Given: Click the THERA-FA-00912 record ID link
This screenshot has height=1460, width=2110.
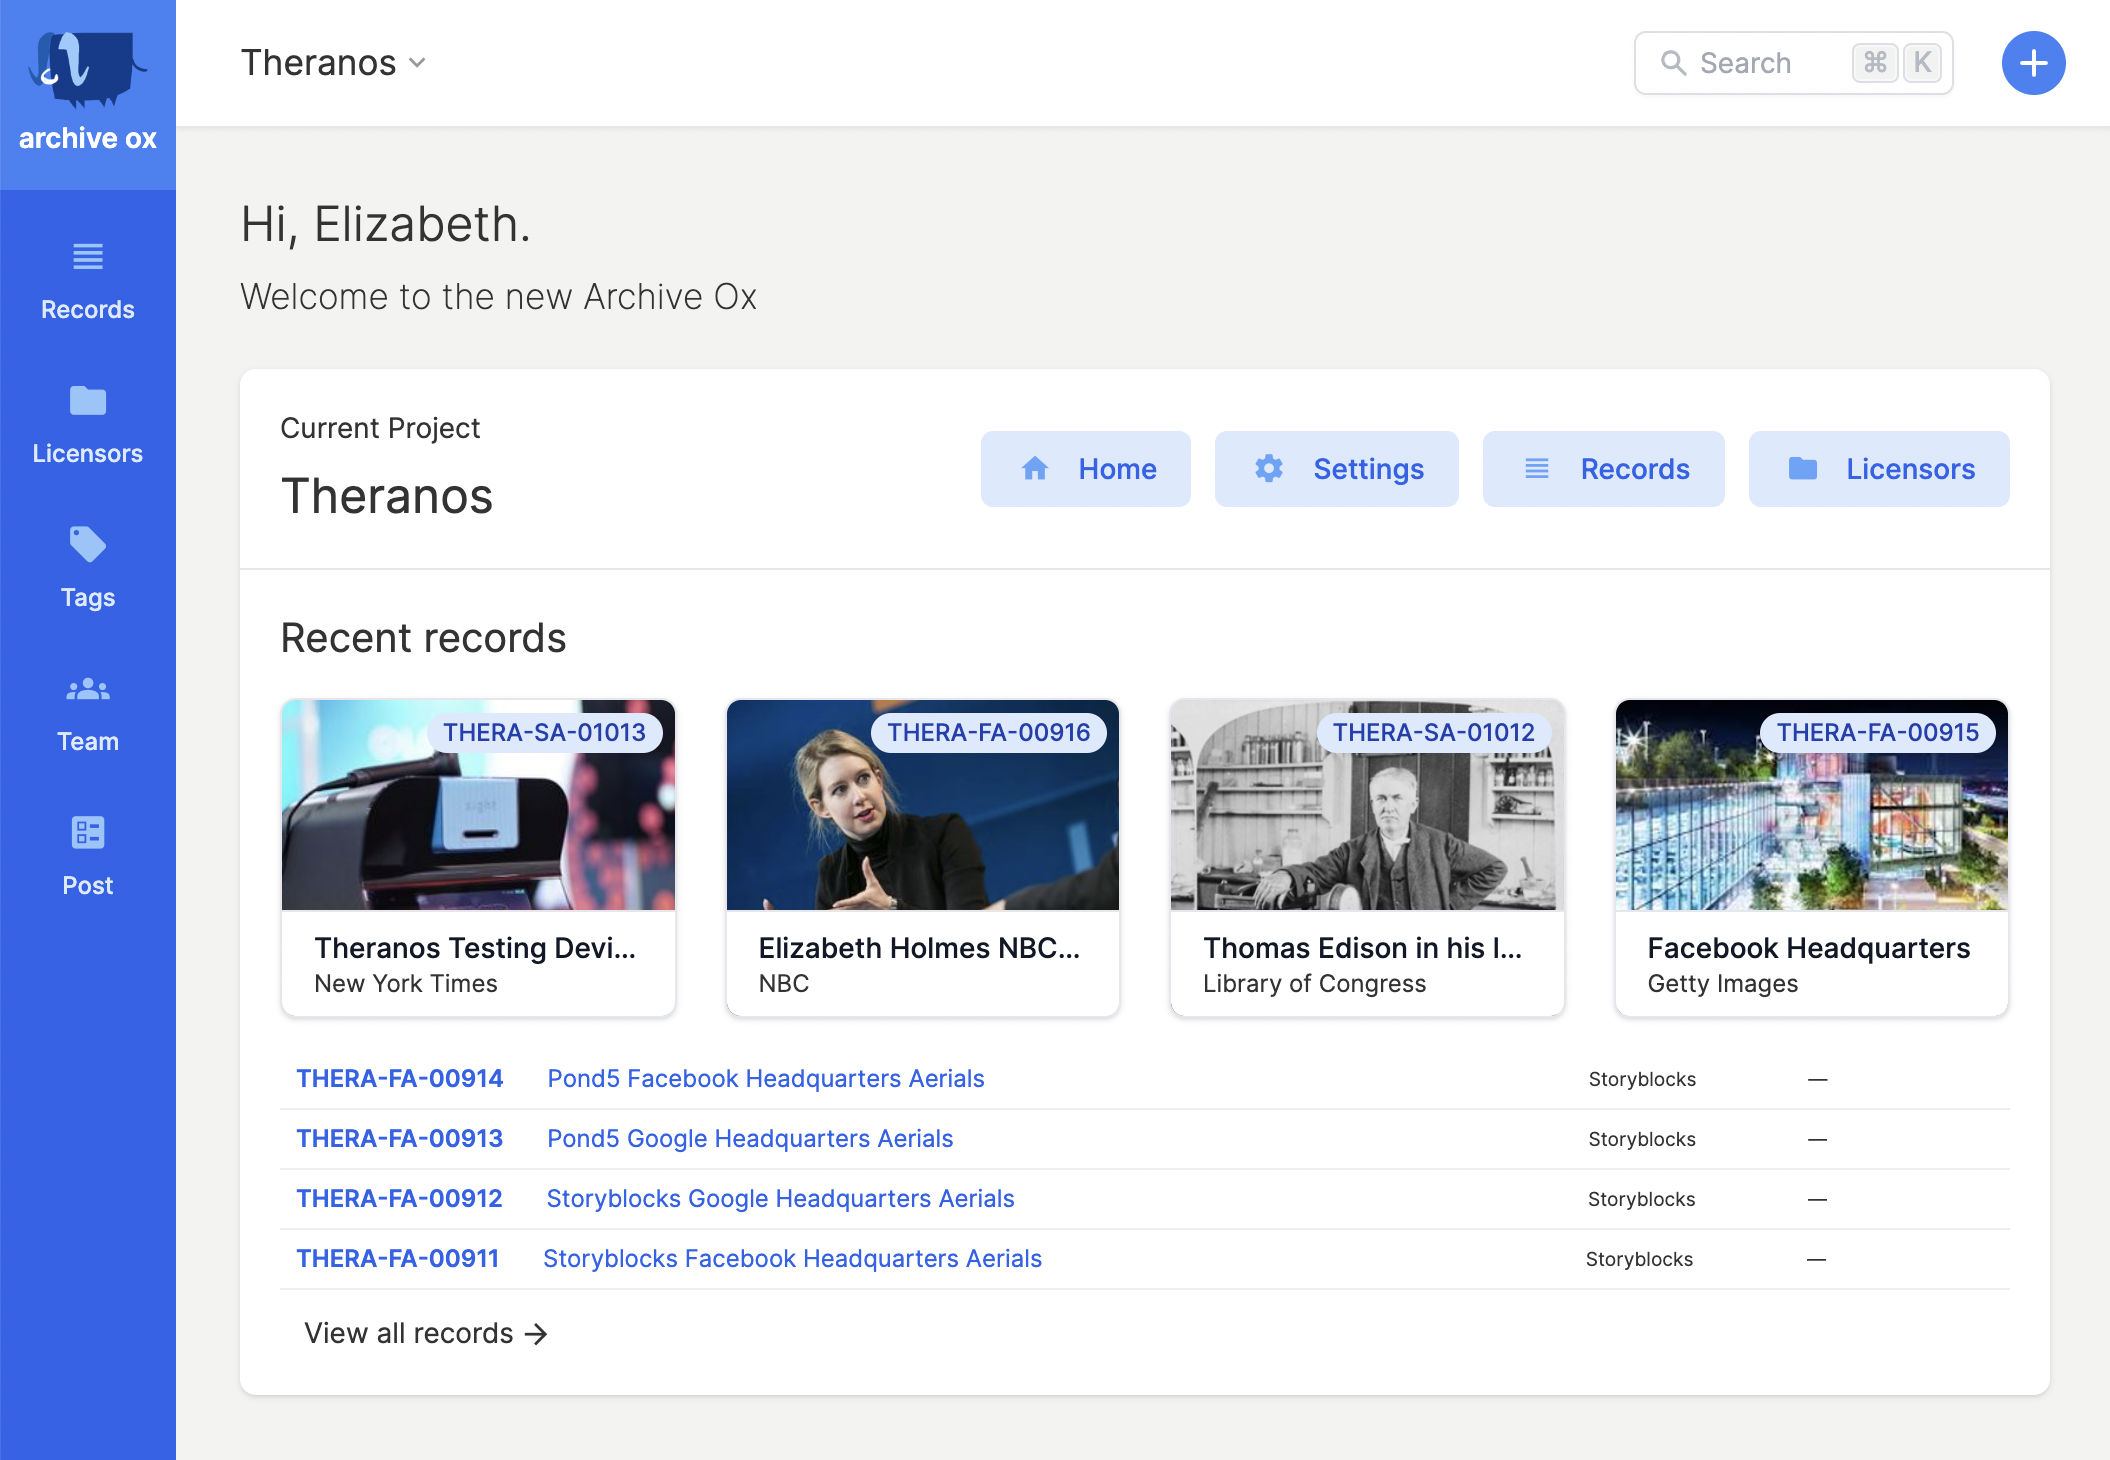Looking at the screenshot, I should [x=399, y=1199].
